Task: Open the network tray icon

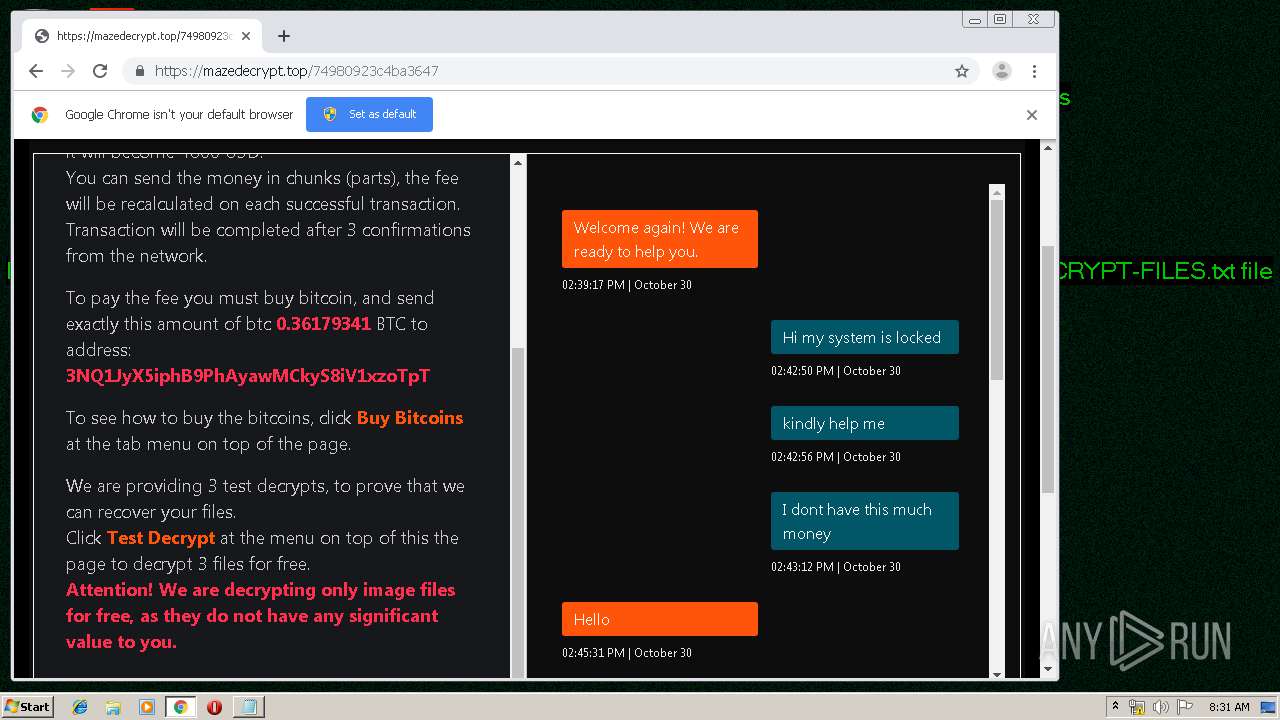Action: (x=1137, y=707)
